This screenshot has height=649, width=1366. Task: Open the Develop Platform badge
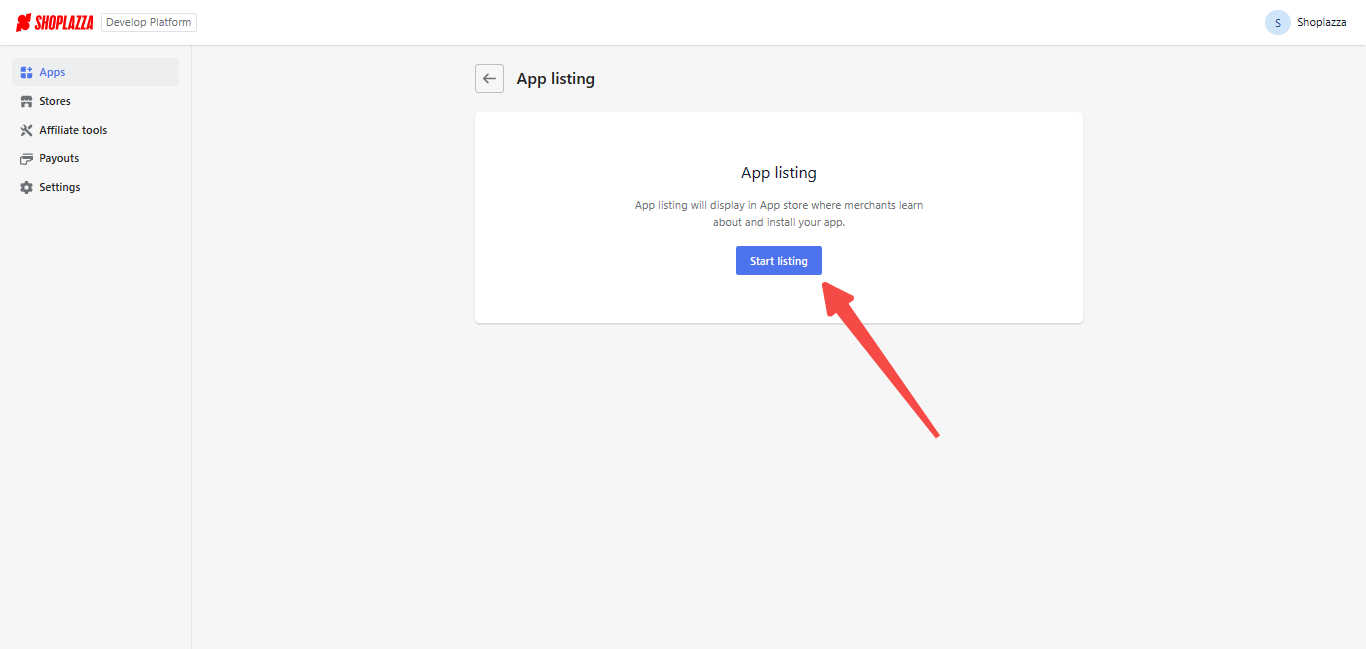tap(149, 22)
